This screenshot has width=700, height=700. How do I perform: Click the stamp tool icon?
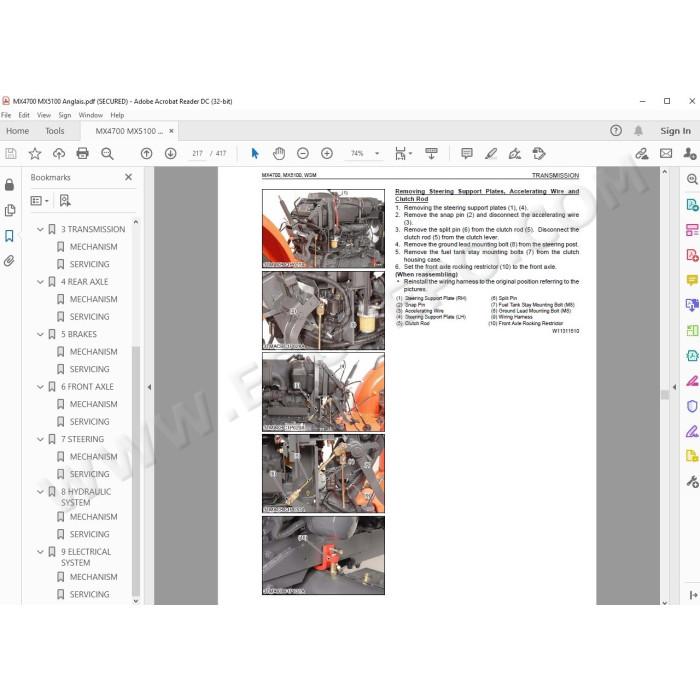(539, 154)
